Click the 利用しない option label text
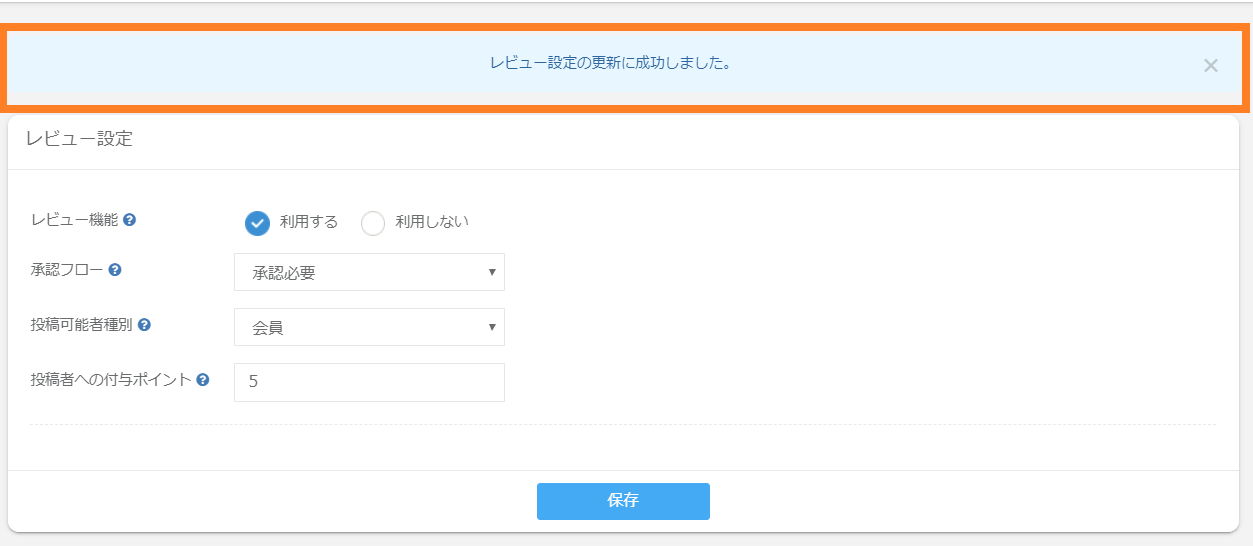 (x=432, y=222)
